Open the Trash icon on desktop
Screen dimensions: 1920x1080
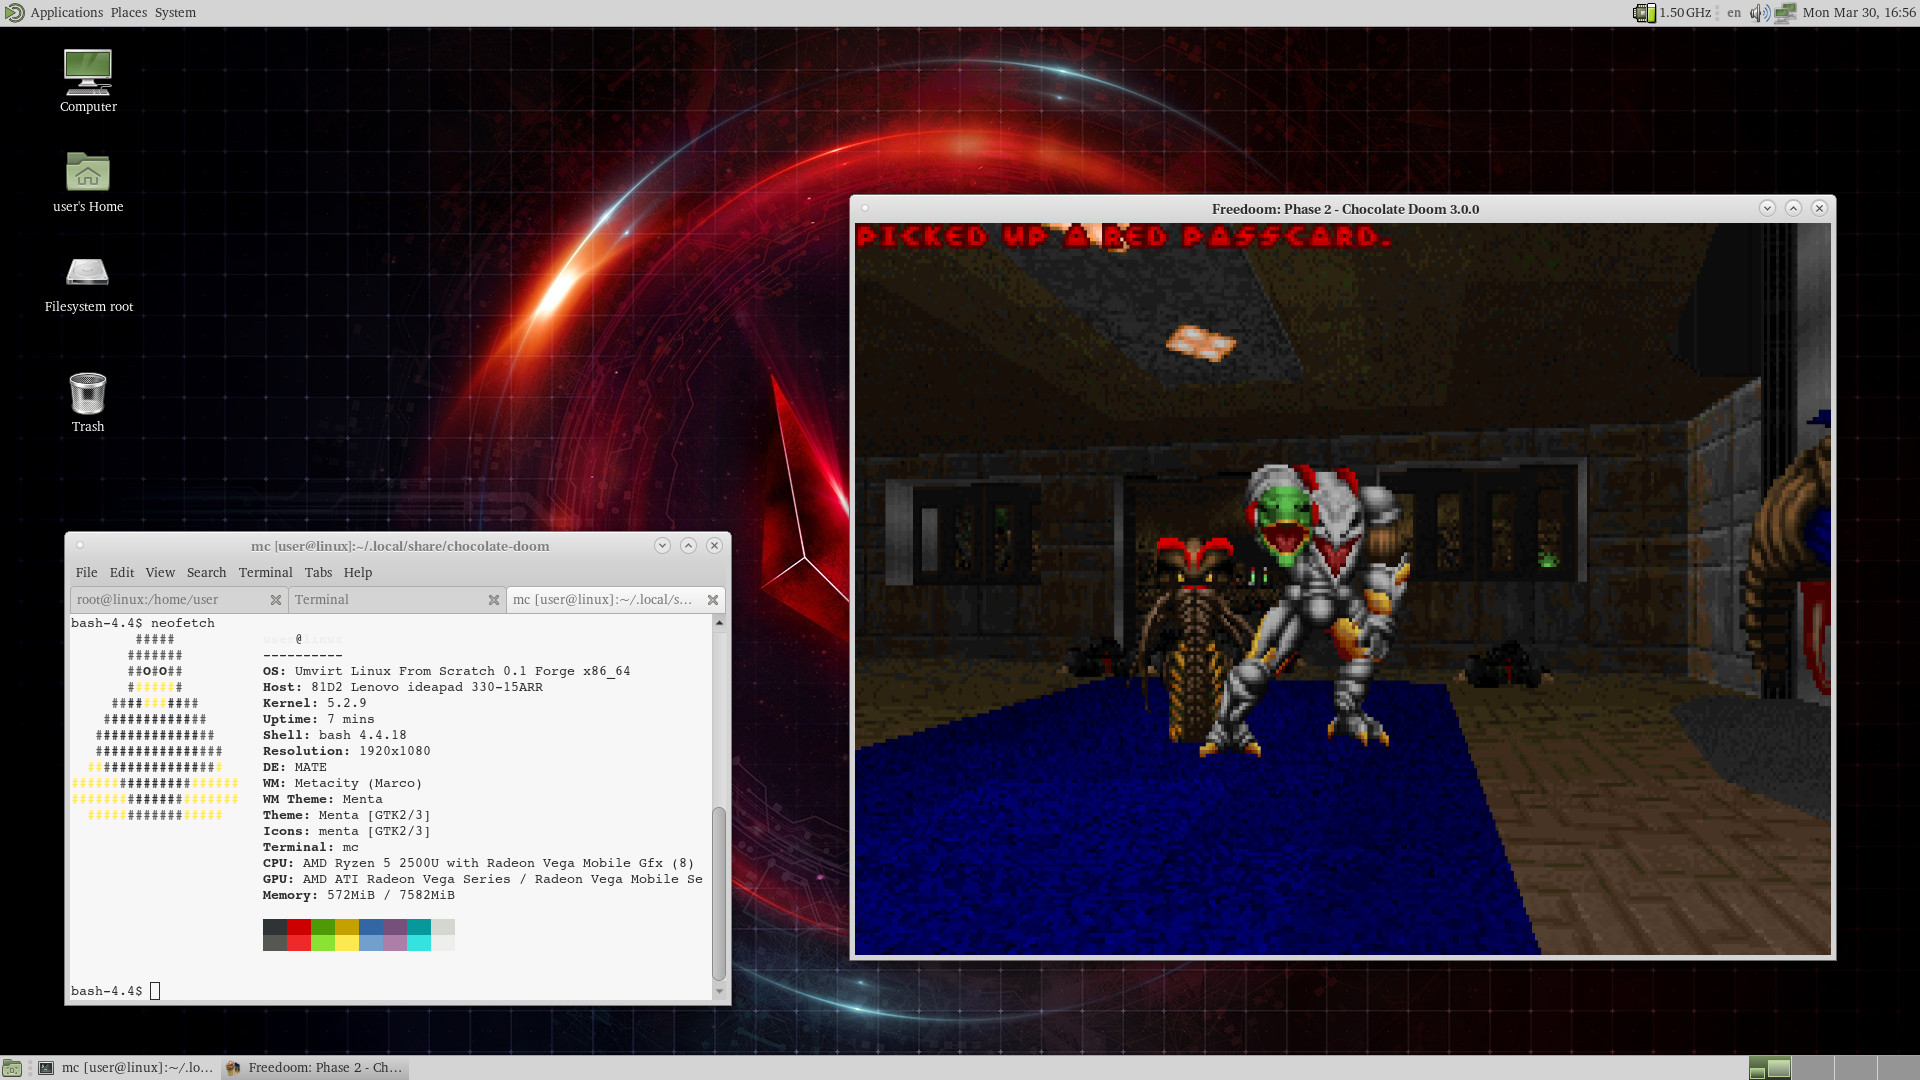[x=88, y=393]
